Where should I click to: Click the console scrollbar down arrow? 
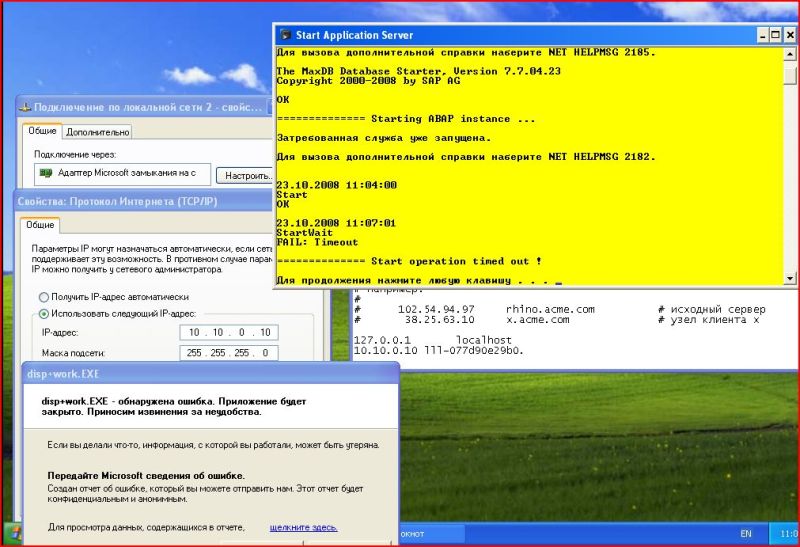click(789, 278)
